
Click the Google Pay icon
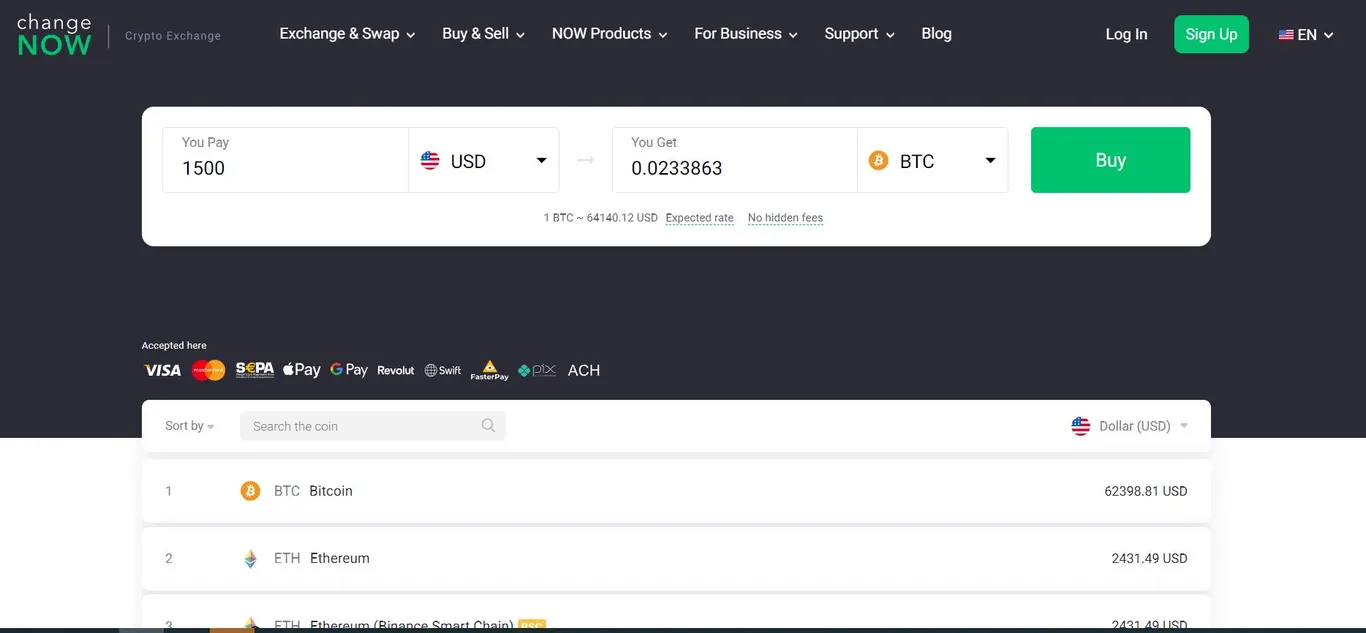349,370
